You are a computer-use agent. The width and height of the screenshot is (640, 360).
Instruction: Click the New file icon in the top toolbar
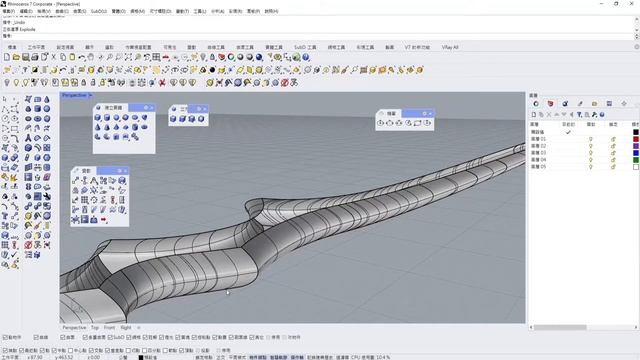7,57
